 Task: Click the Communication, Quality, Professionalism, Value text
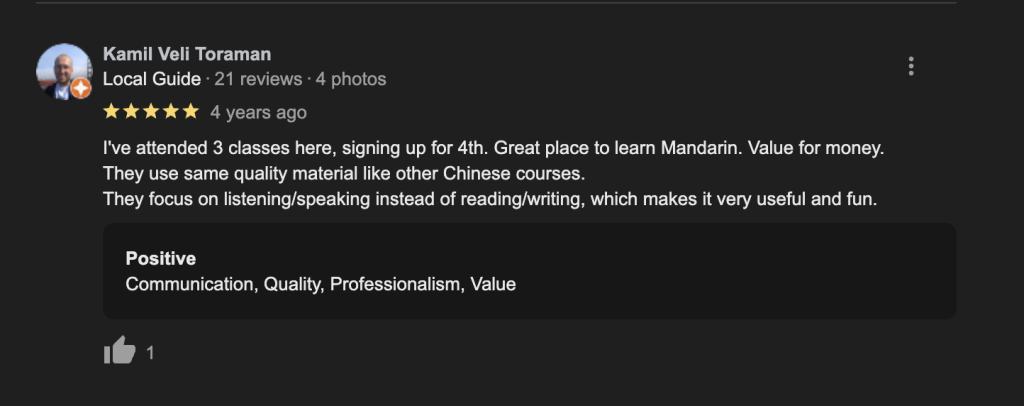coord(320,284)
